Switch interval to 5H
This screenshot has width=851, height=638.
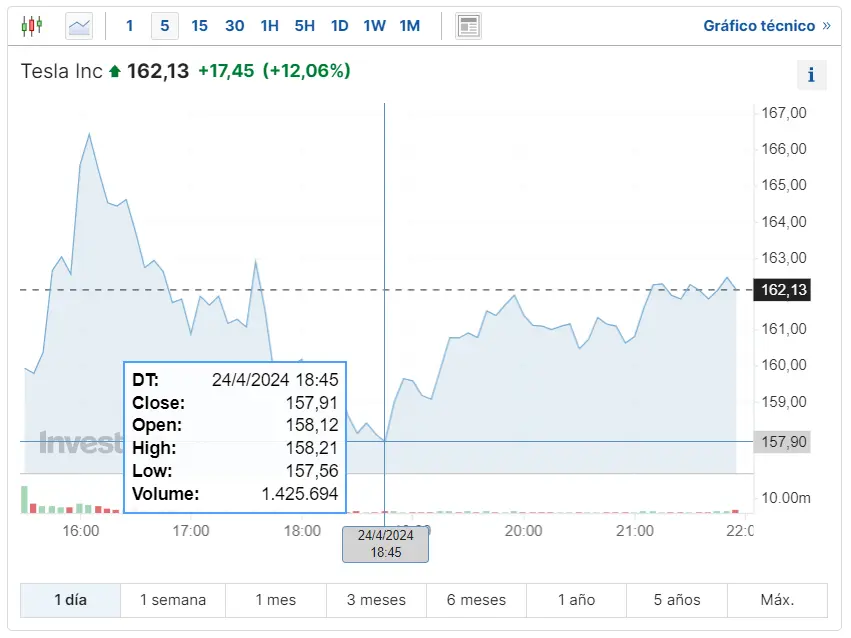(x=304, y=26)
